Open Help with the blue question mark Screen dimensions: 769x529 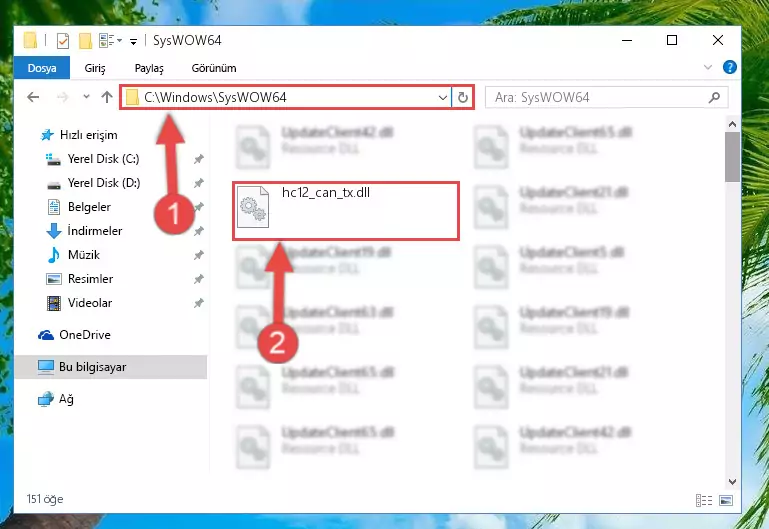point(730,67)
